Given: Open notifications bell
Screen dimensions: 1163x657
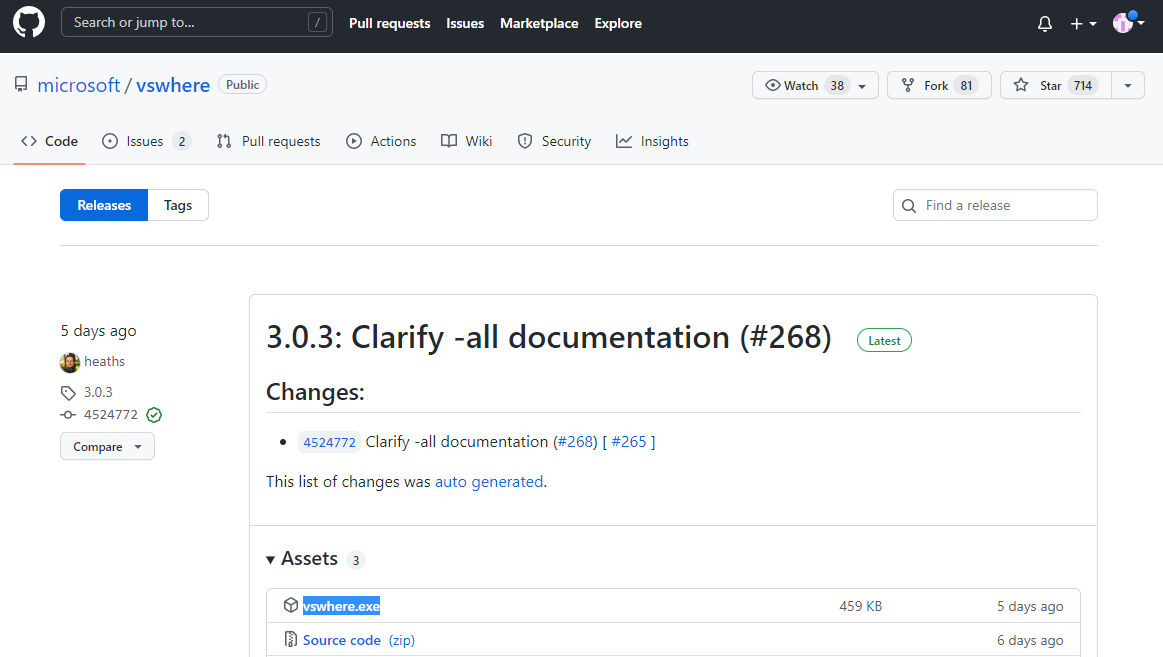Looking at the screenshot, I should point(1044,24).
